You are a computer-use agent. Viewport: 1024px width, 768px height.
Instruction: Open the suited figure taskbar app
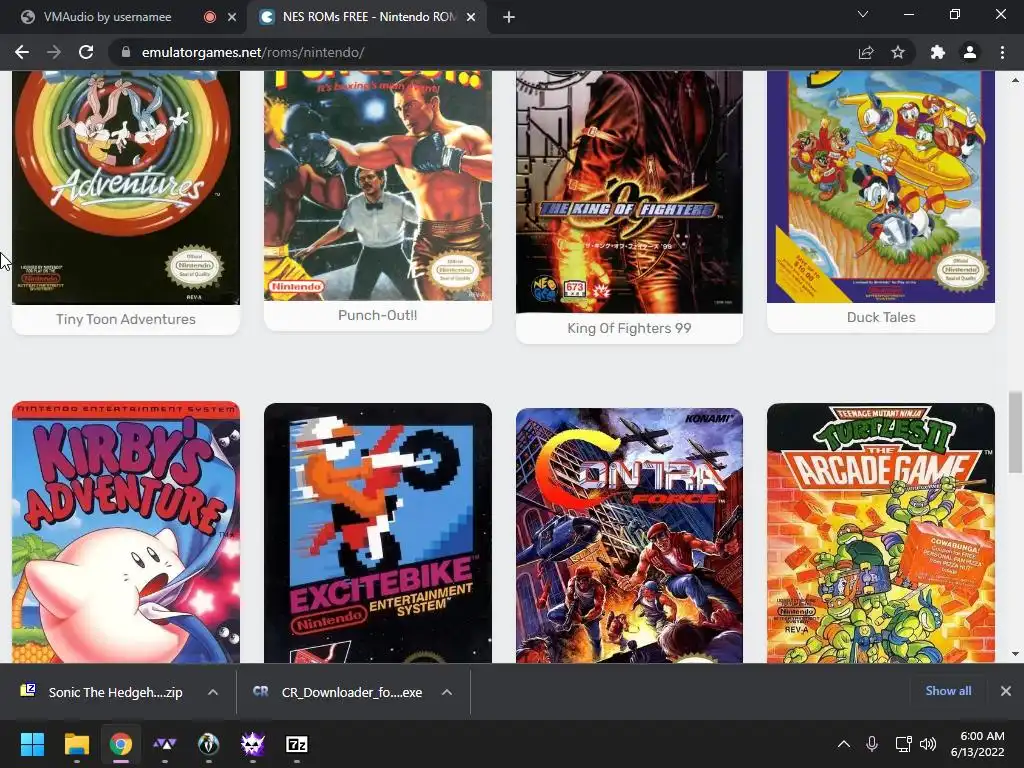208,744
